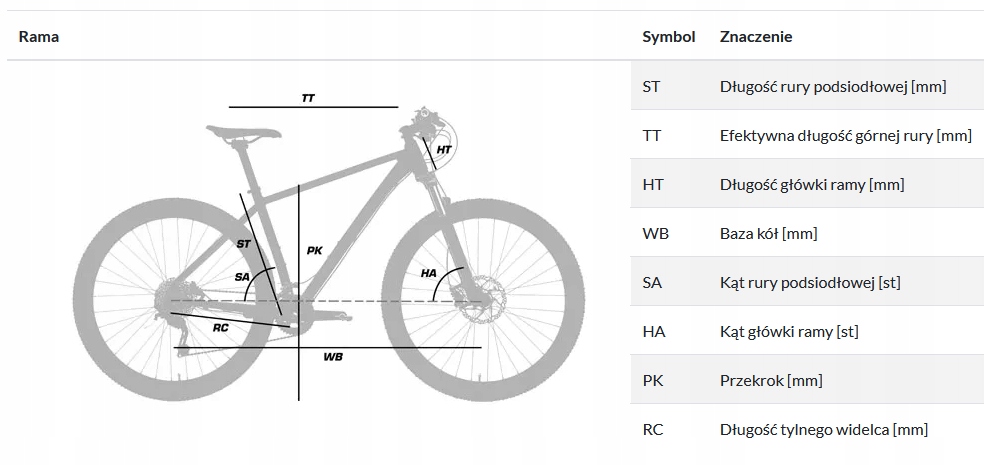Image resolution: width=994 pixels, height=465 pixels.
Task: Select the Symbol column header
Action: (669, 37)
